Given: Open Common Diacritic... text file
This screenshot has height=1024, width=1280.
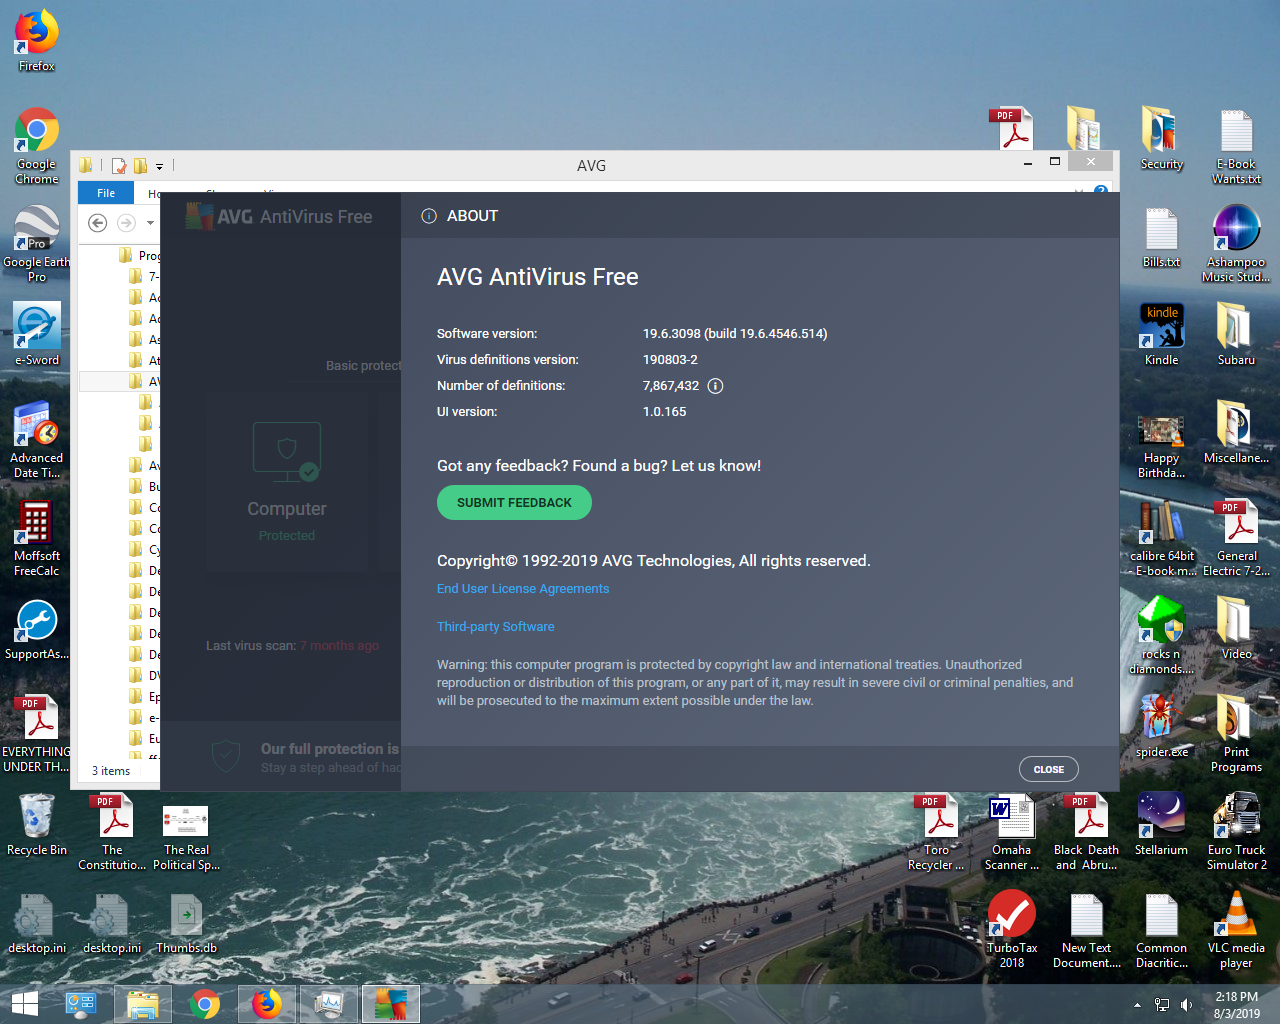Looking at the screenshot, I should point(1161,930).
